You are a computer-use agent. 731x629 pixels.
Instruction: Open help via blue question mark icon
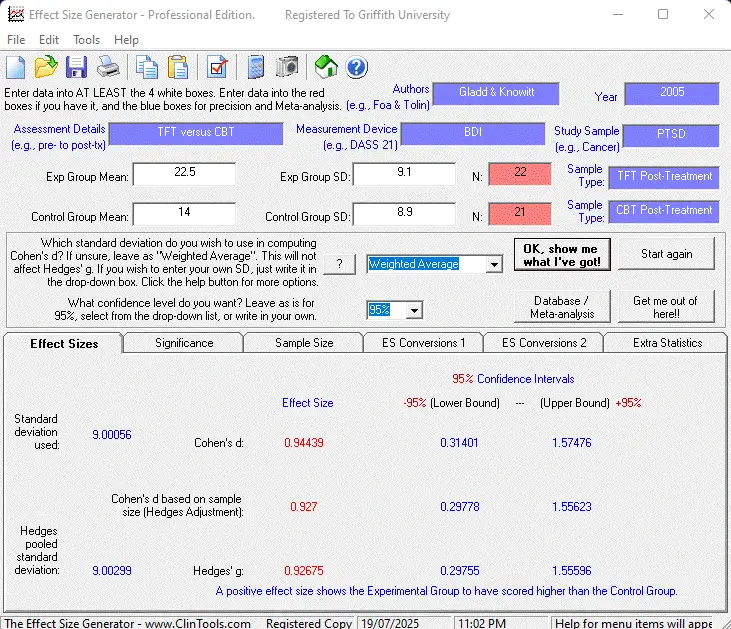356,67
